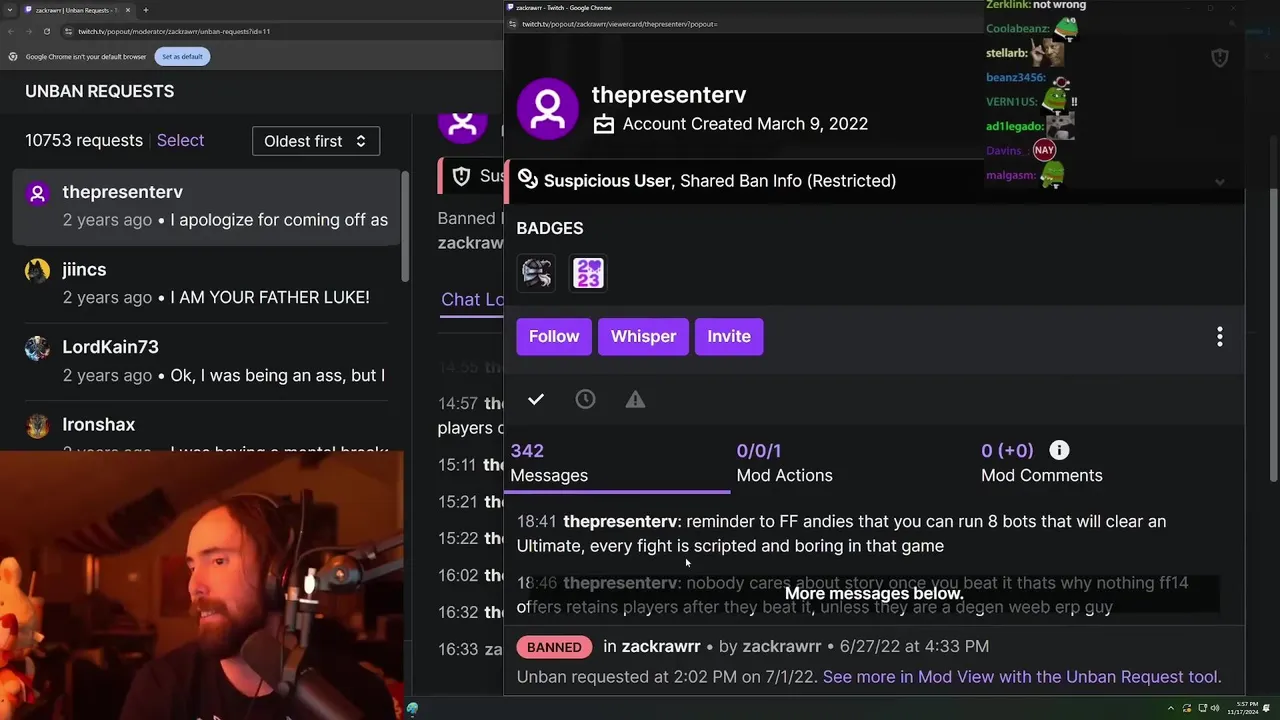Open new tab with plus button

coord(145,10)
